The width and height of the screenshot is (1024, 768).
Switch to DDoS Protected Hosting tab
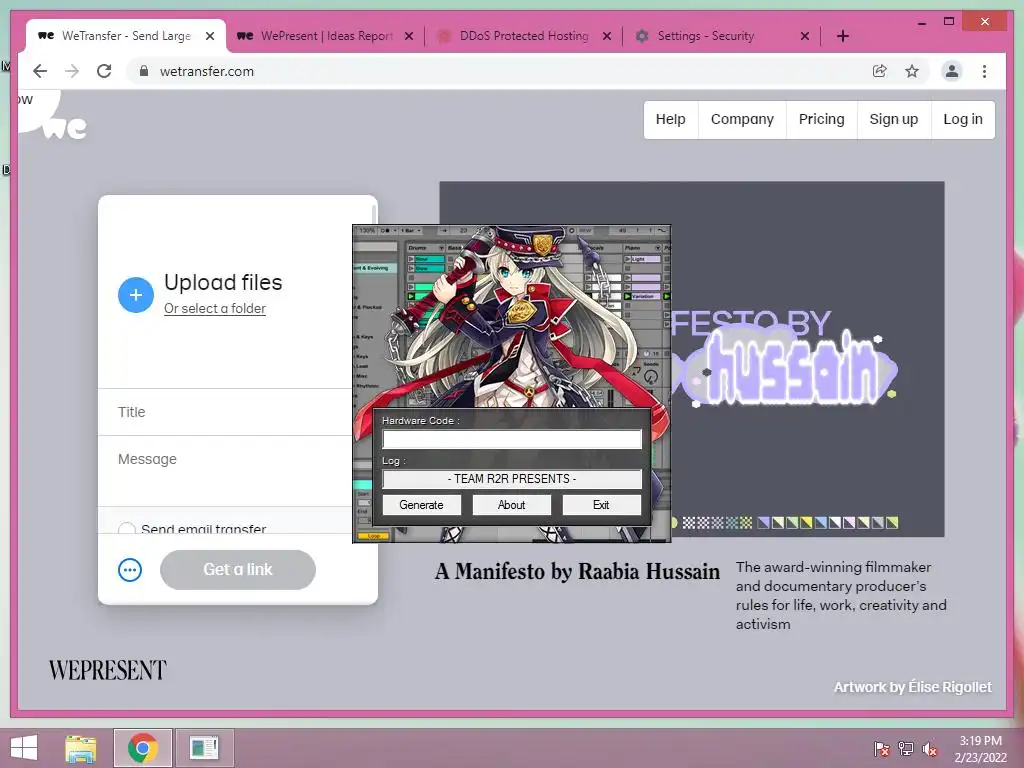(x=524, y=36)
